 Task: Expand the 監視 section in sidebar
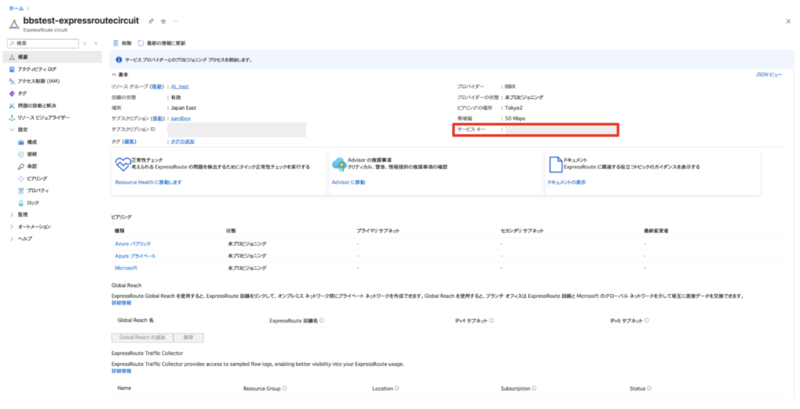click(x=12, y=215)
